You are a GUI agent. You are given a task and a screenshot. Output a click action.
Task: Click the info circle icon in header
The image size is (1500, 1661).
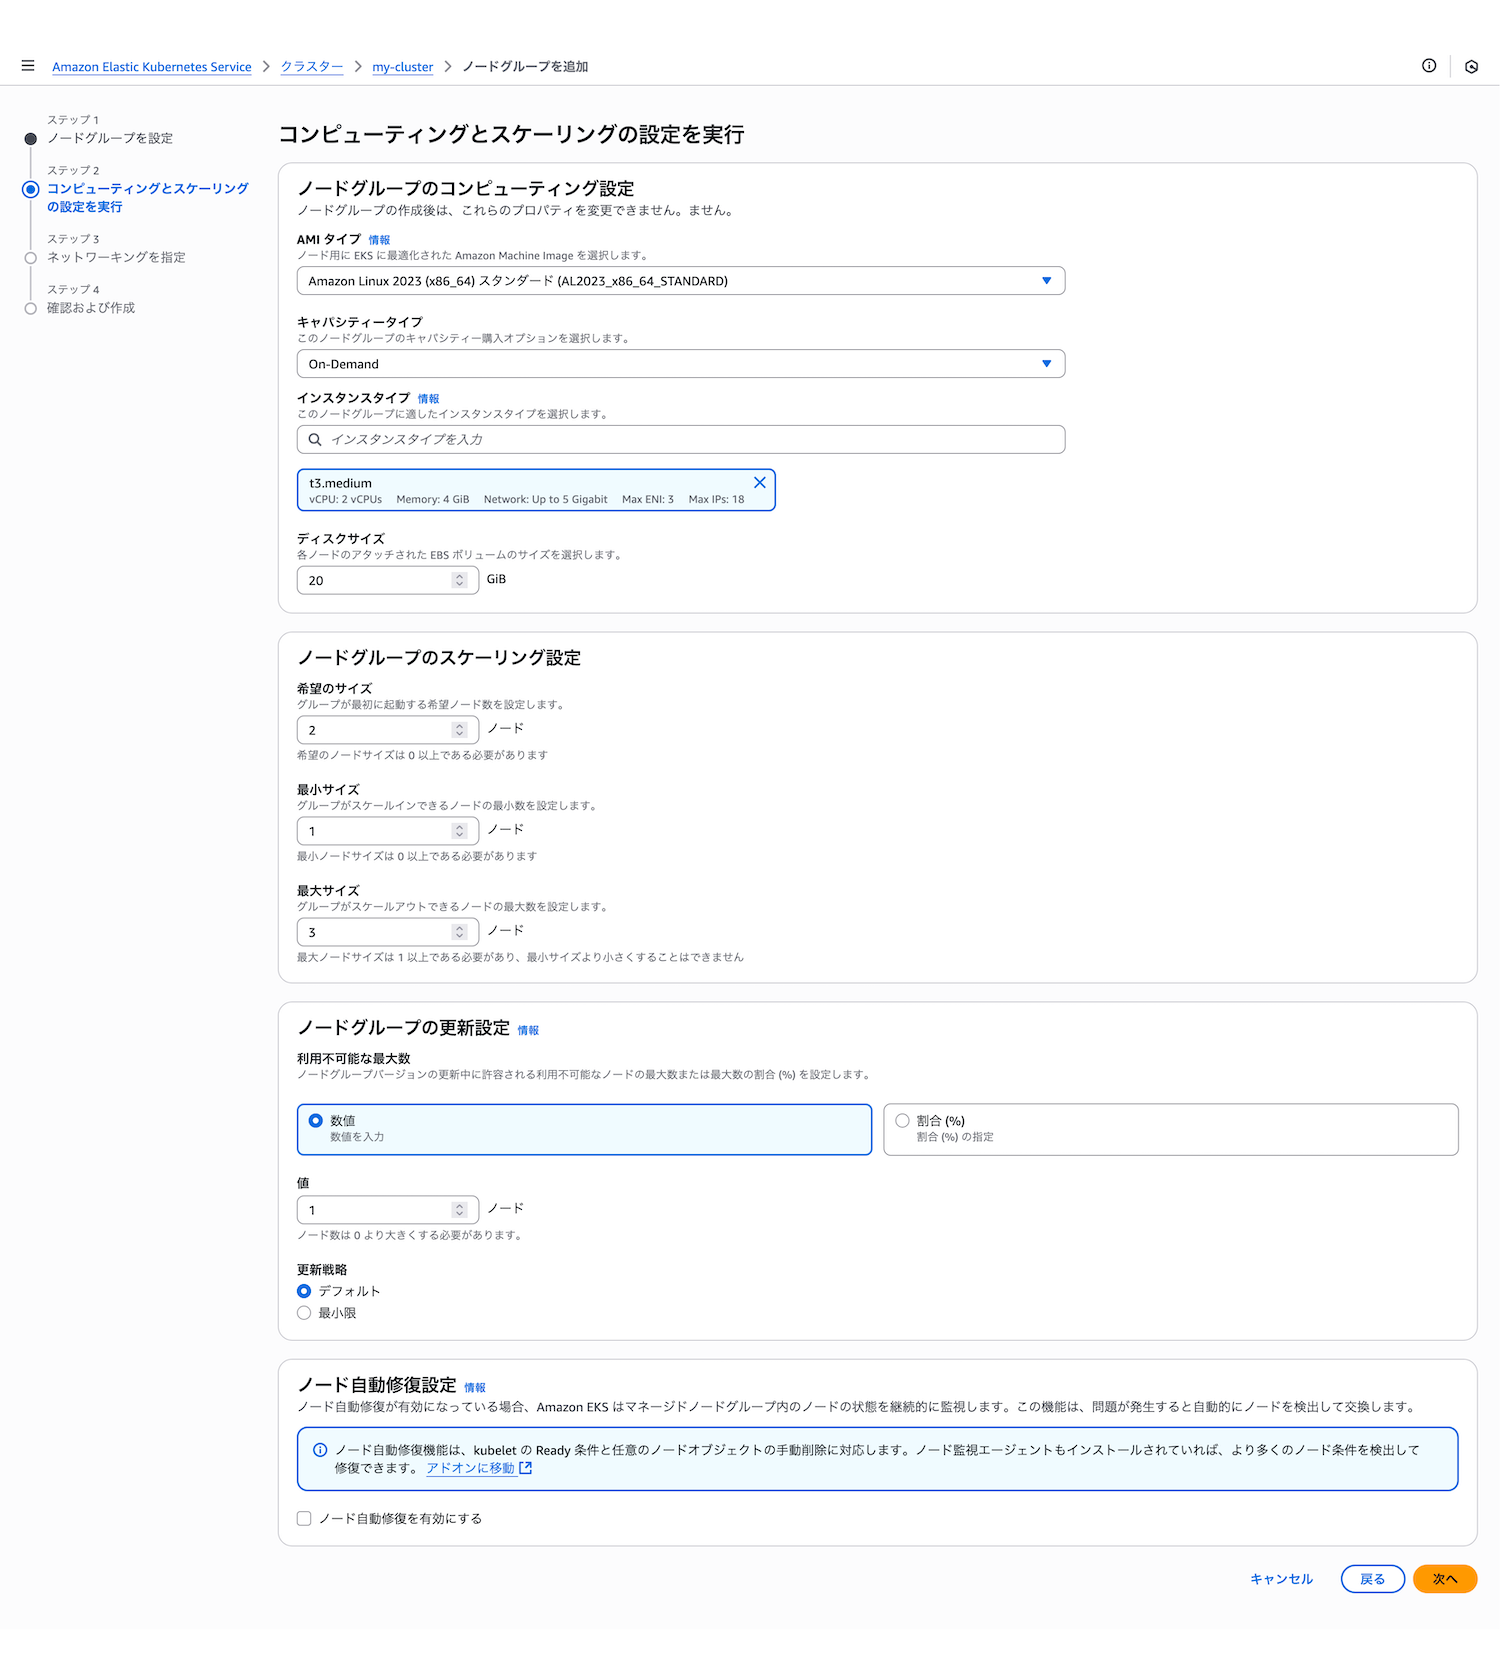click(1429, 66)
